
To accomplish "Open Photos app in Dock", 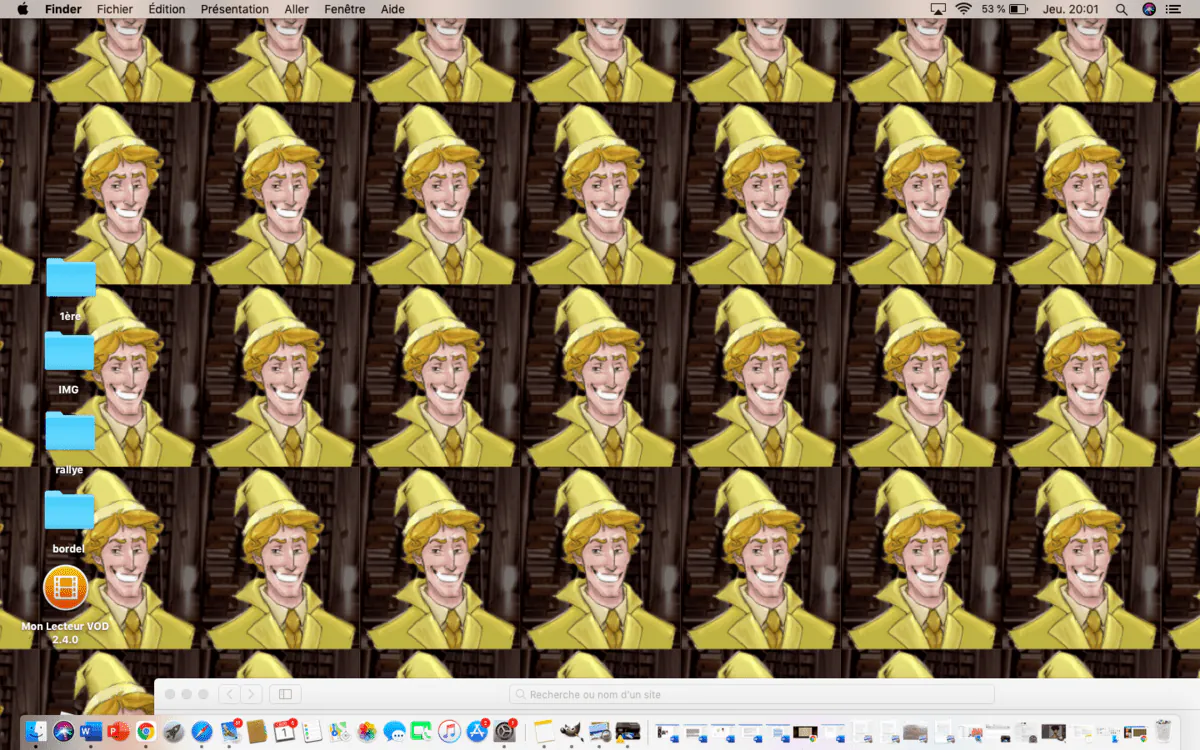I will pyautogui.click(x=367, y=732).
